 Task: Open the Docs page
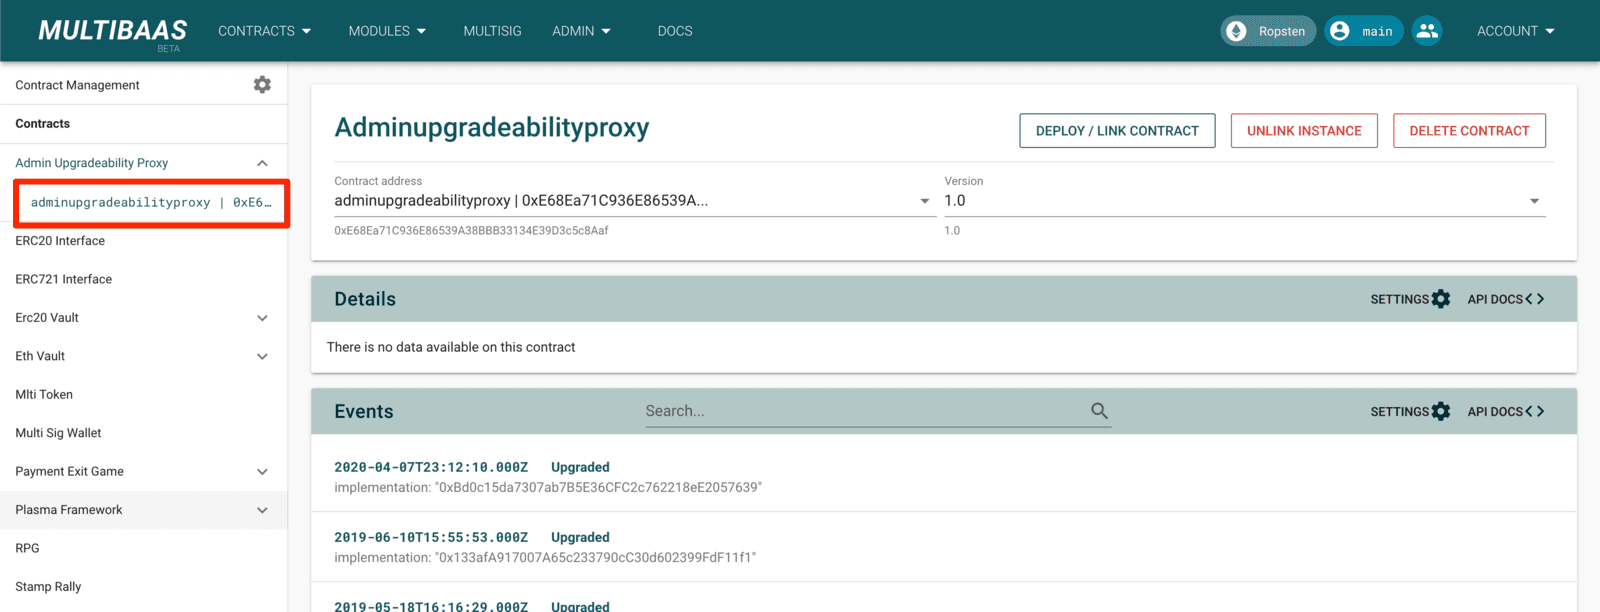click(x=675, y=31)
